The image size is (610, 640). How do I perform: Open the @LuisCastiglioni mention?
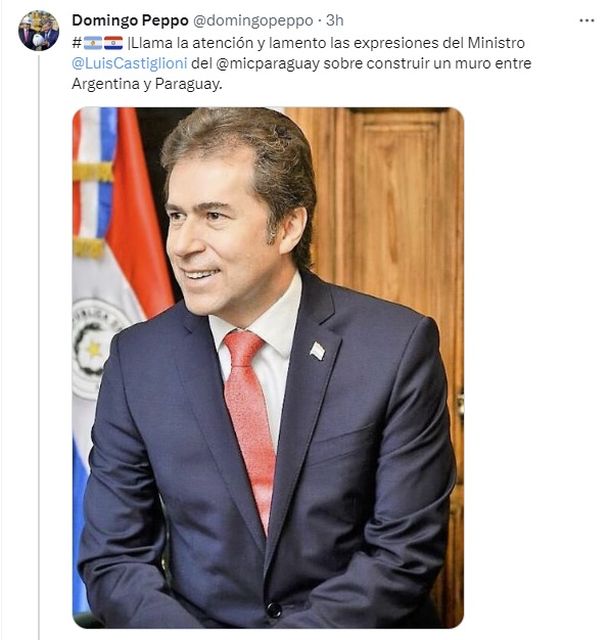click(x=129, y=63)
